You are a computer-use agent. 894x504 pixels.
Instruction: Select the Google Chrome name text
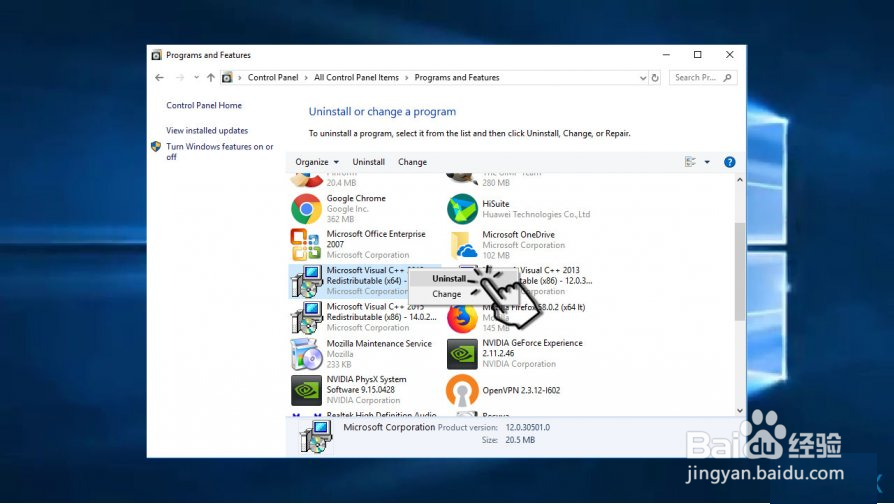(x=356, y=198)
